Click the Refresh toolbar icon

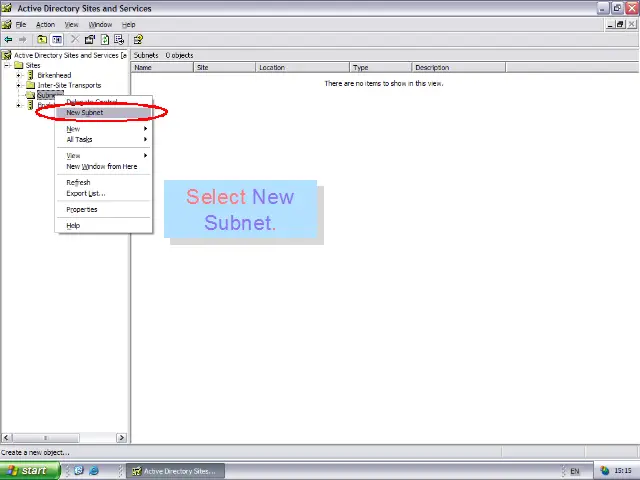tap(104, 40)
